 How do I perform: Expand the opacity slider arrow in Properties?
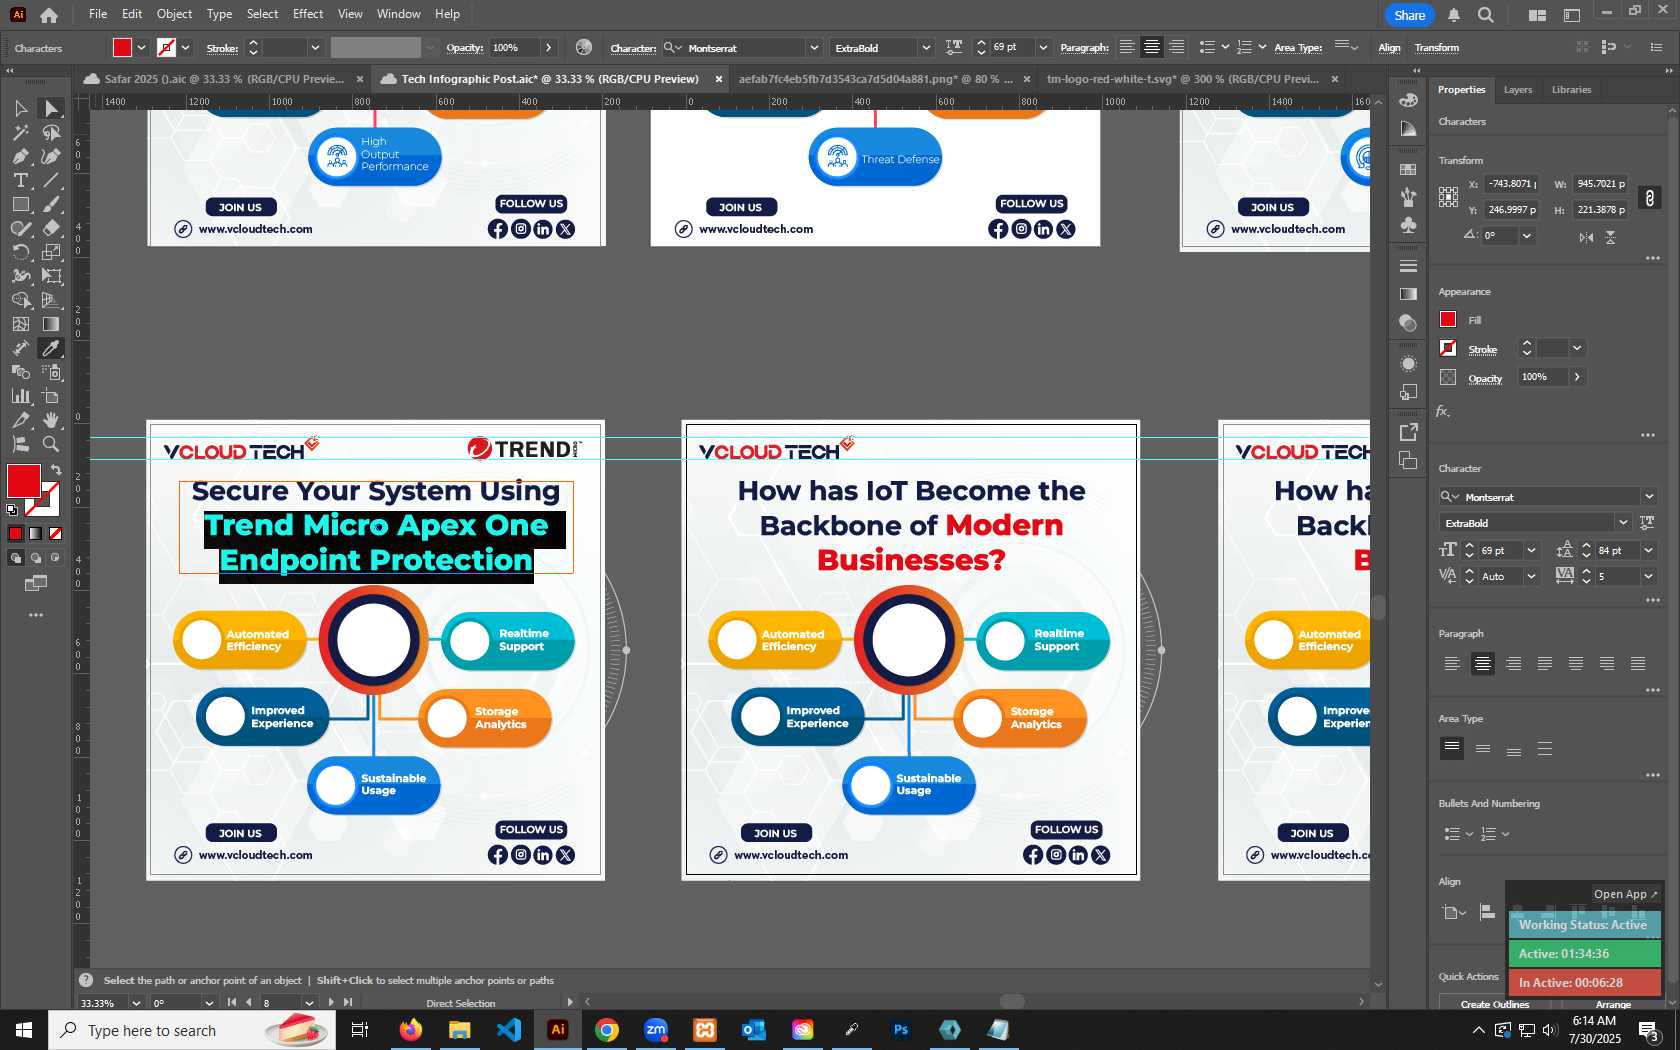1577,377
